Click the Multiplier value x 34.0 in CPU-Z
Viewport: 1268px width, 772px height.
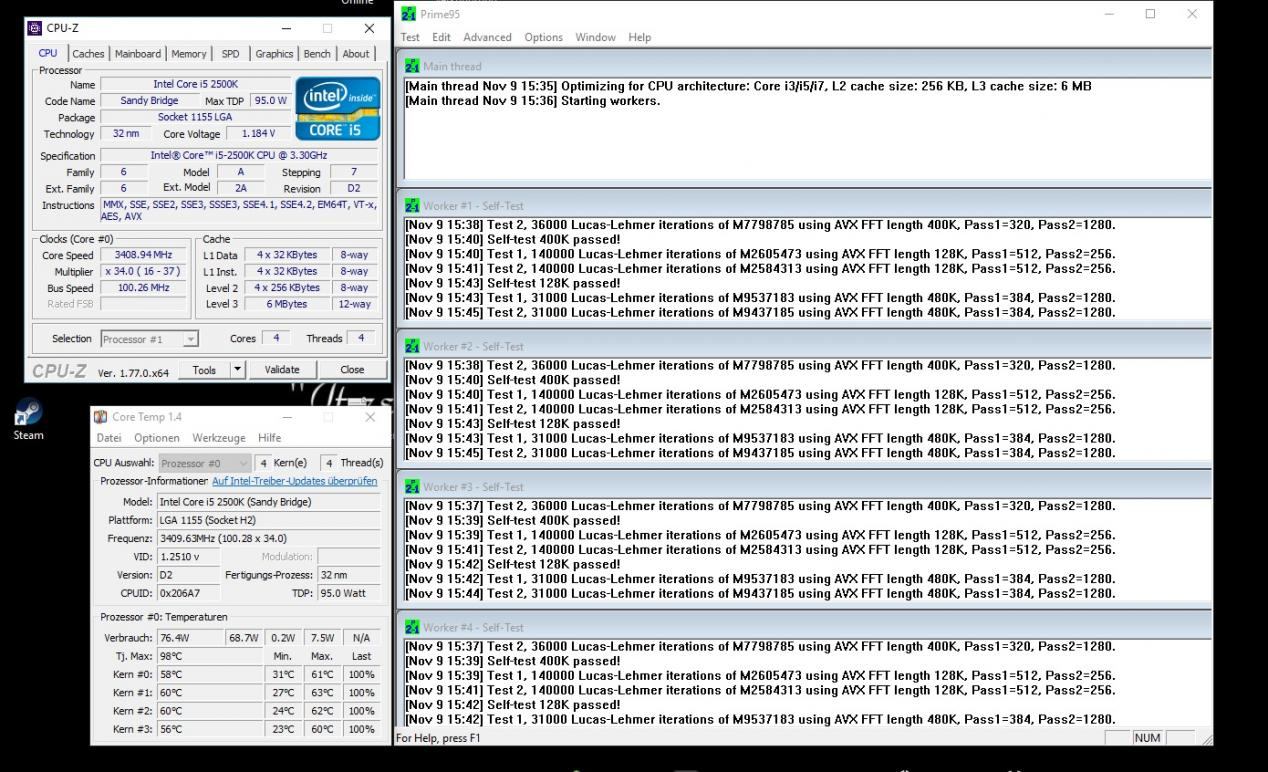click(144, 271)
